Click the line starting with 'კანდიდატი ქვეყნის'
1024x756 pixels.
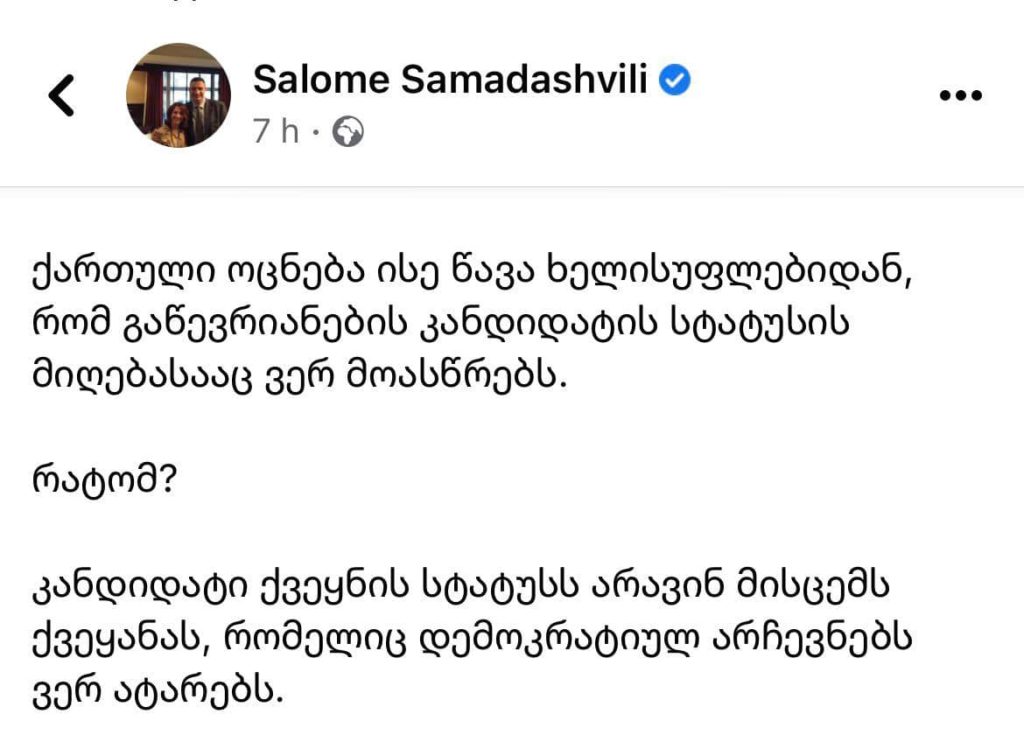click(x=461, y=586)
